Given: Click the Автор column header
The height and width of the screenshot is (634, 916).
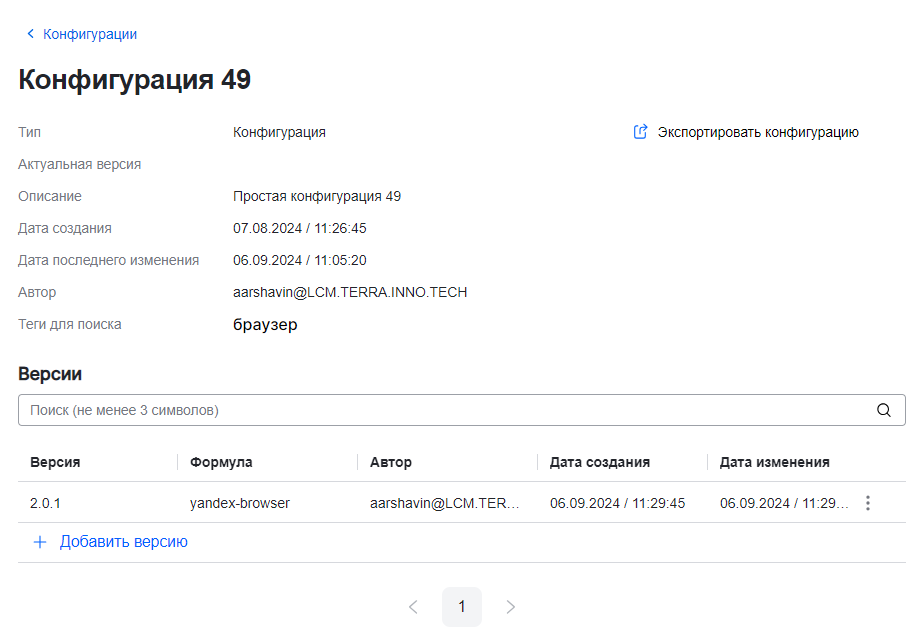Looking at the screenshot, I should tap(391, 462).
